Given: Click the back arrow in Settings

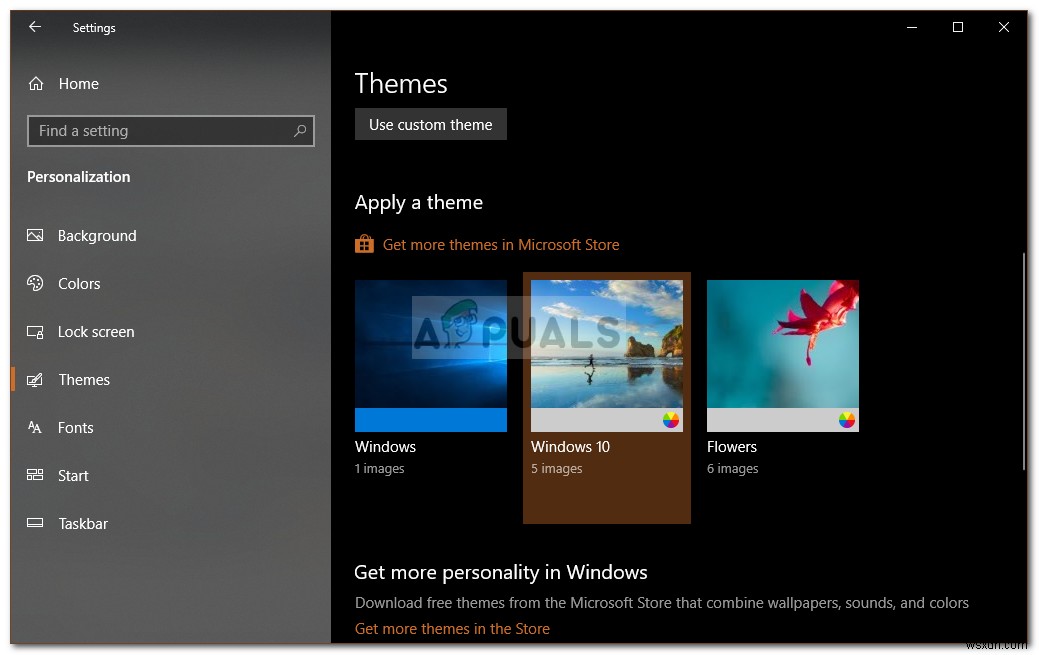Looking at the screenshot, I should (x=34, y=27).
